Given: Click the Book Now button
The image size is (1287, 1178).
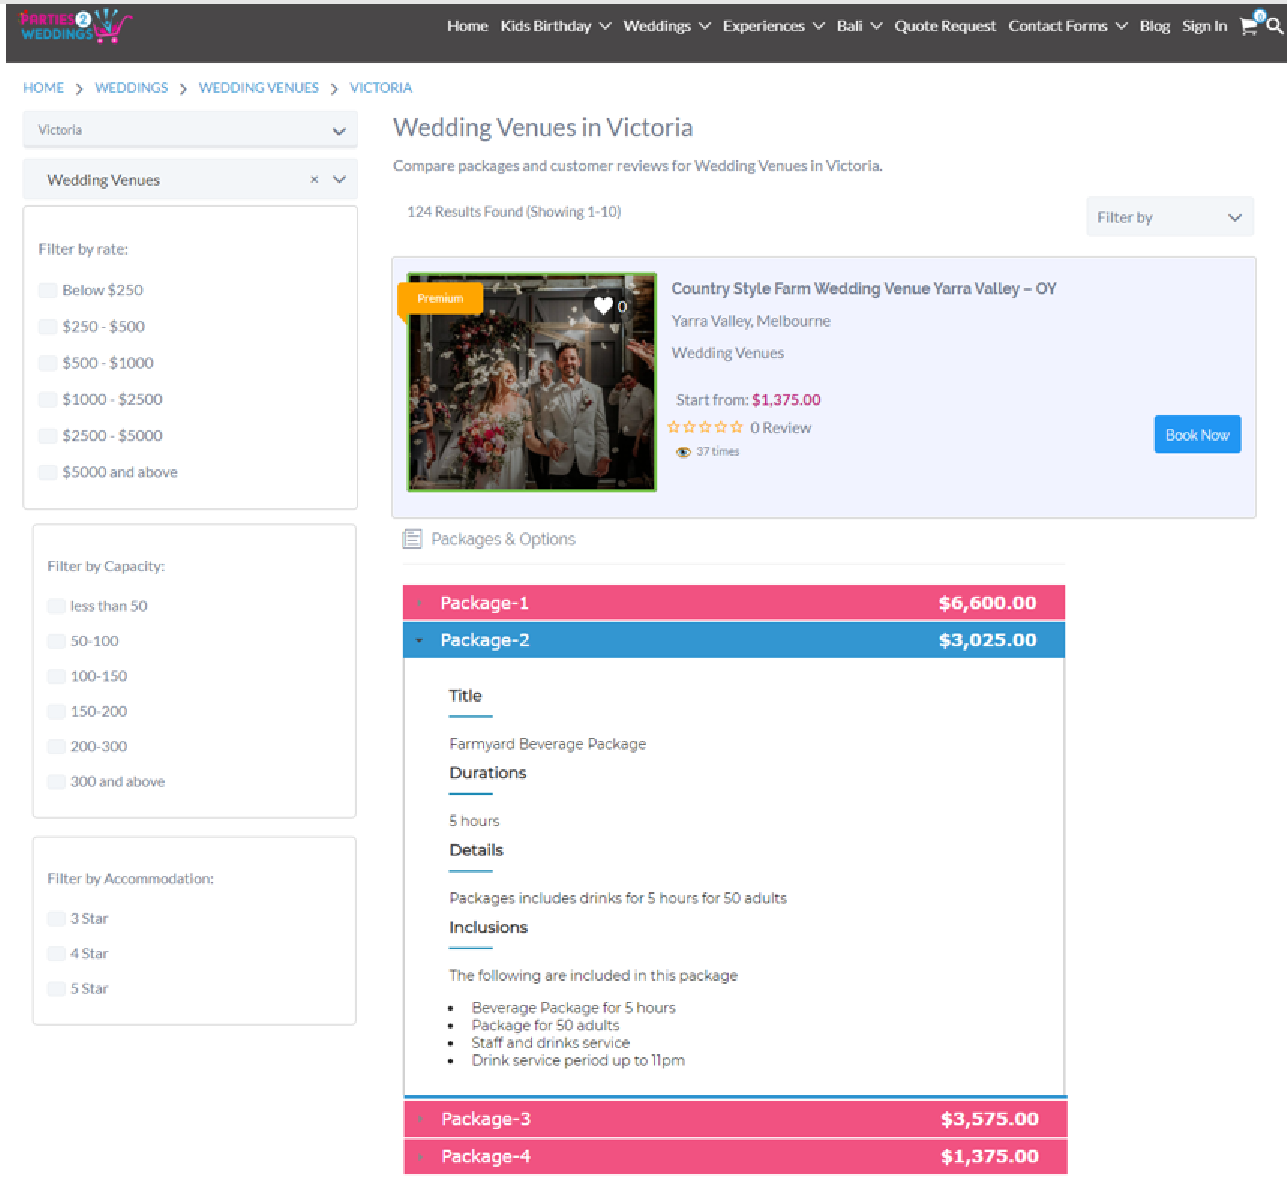Looking at the screenshot, I should (x=1197, y=434).
